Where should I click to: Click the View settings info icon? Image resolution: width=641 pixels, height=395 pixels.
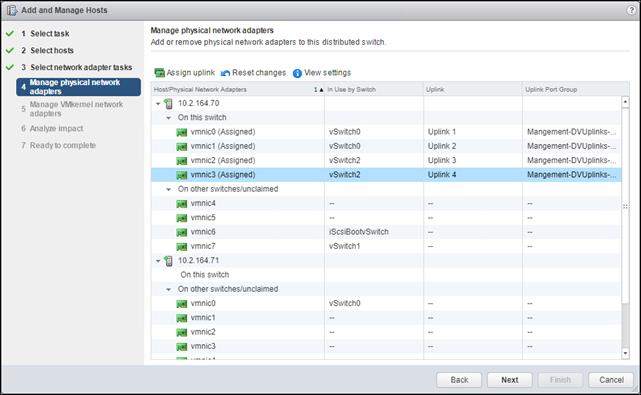pos(297,73)
